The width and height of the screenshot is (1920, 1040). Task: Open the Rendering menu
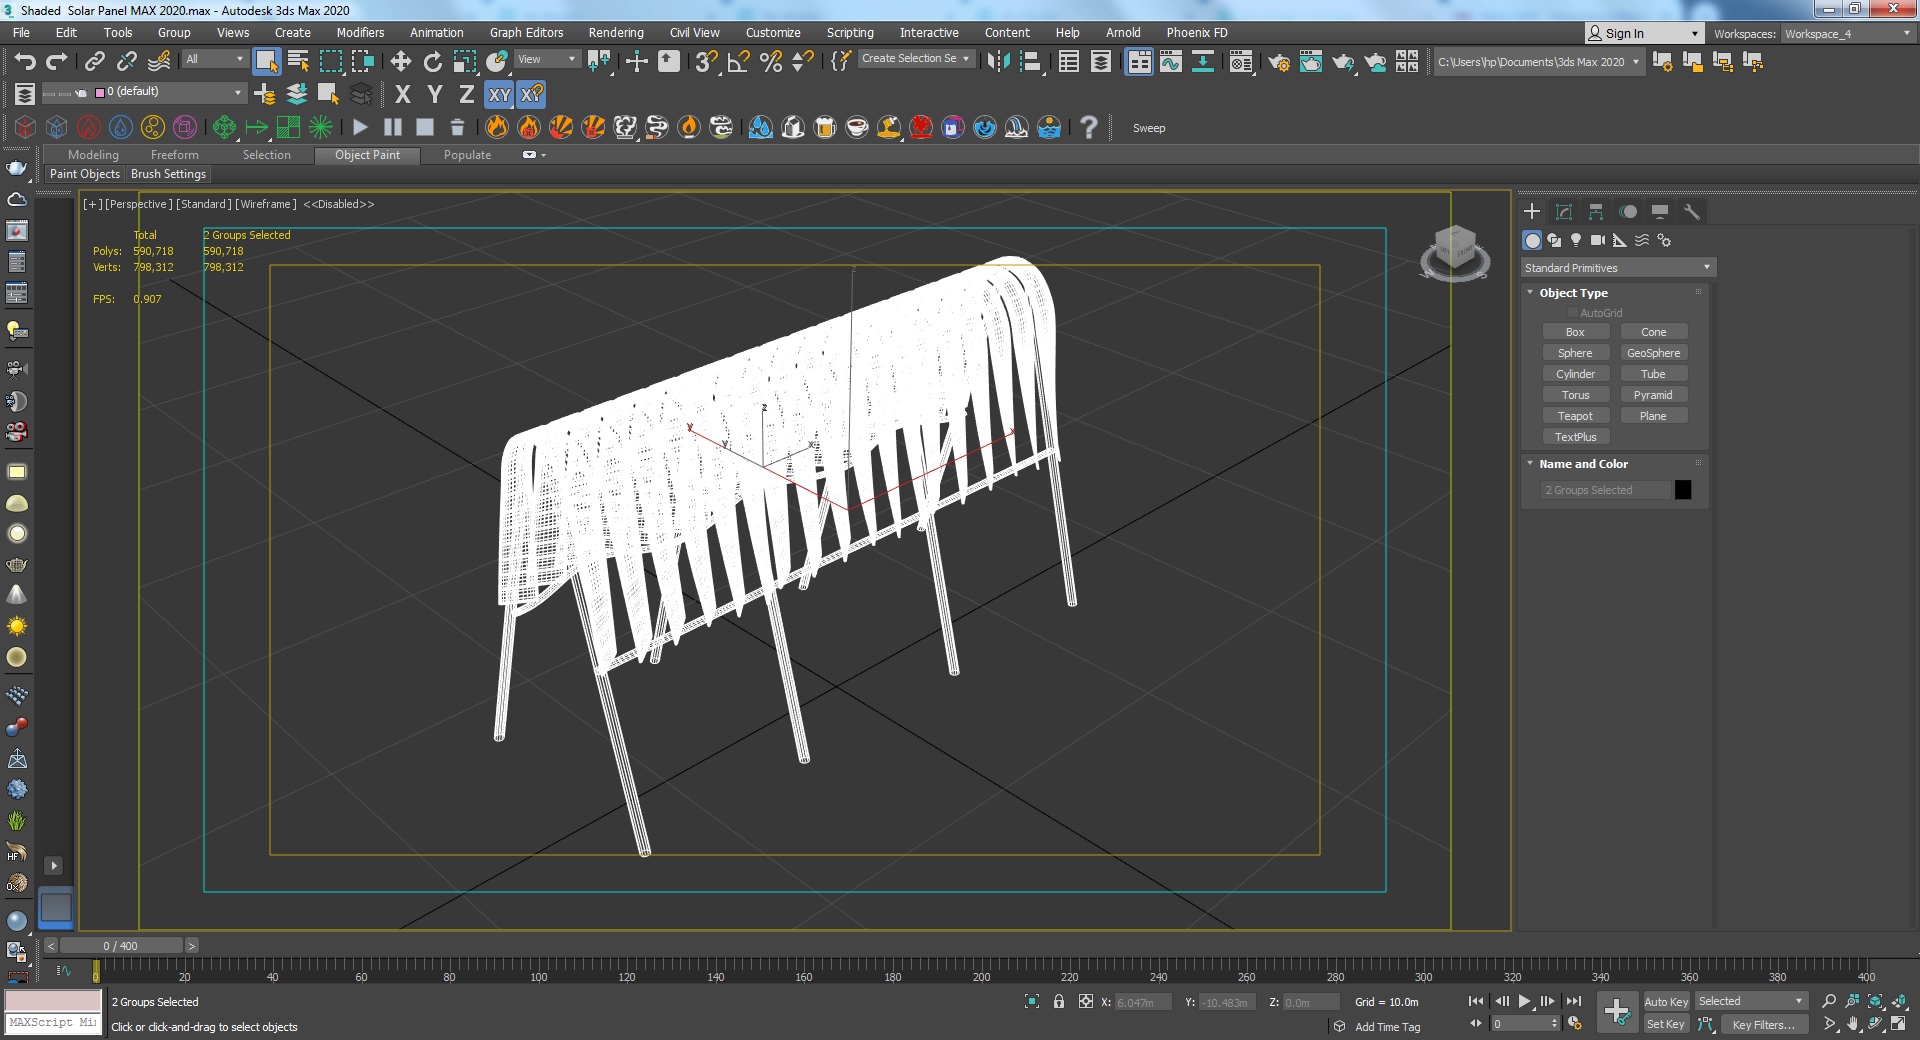(615, 33)
